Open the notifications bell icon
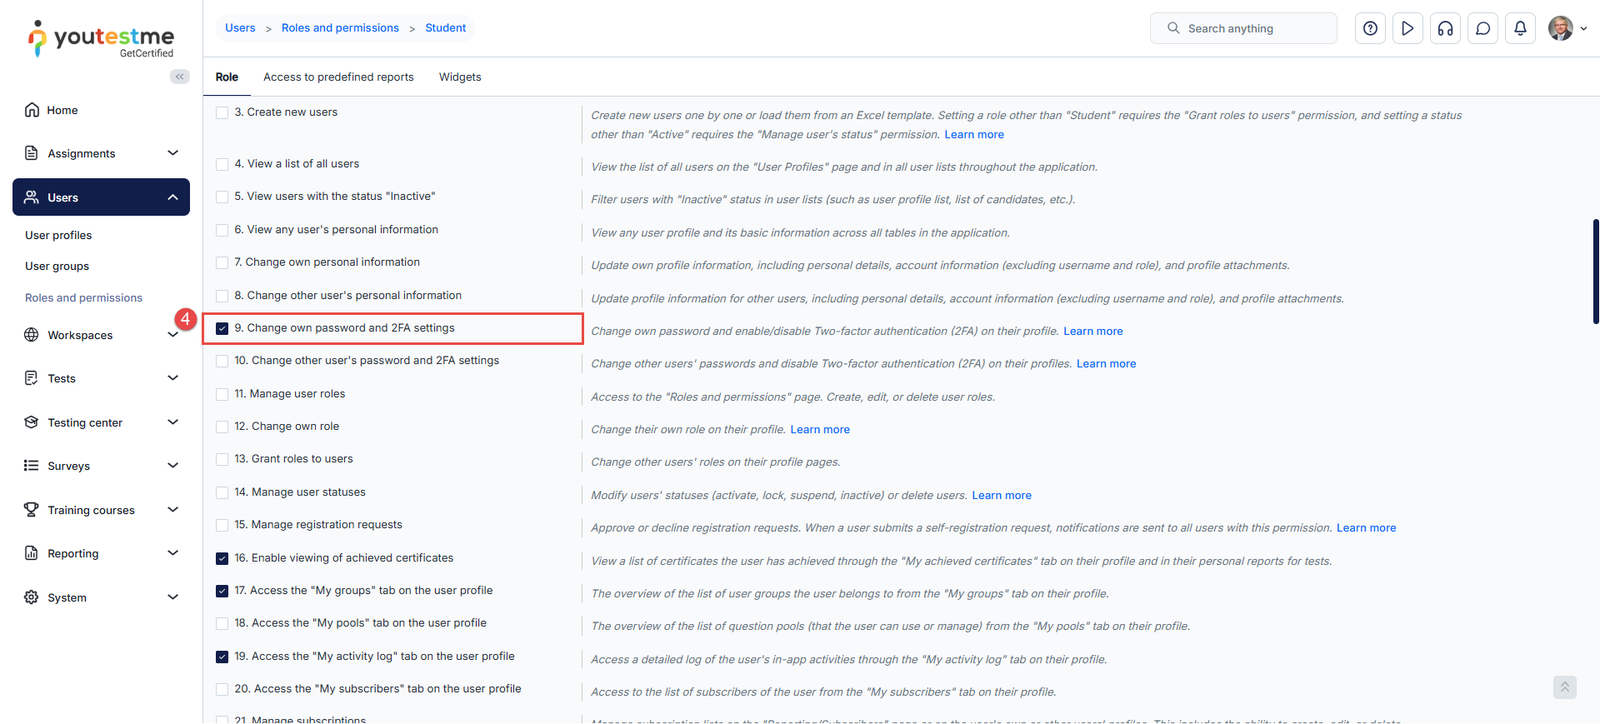Viewport: 1600px width, 724px height. (1520, 28)
